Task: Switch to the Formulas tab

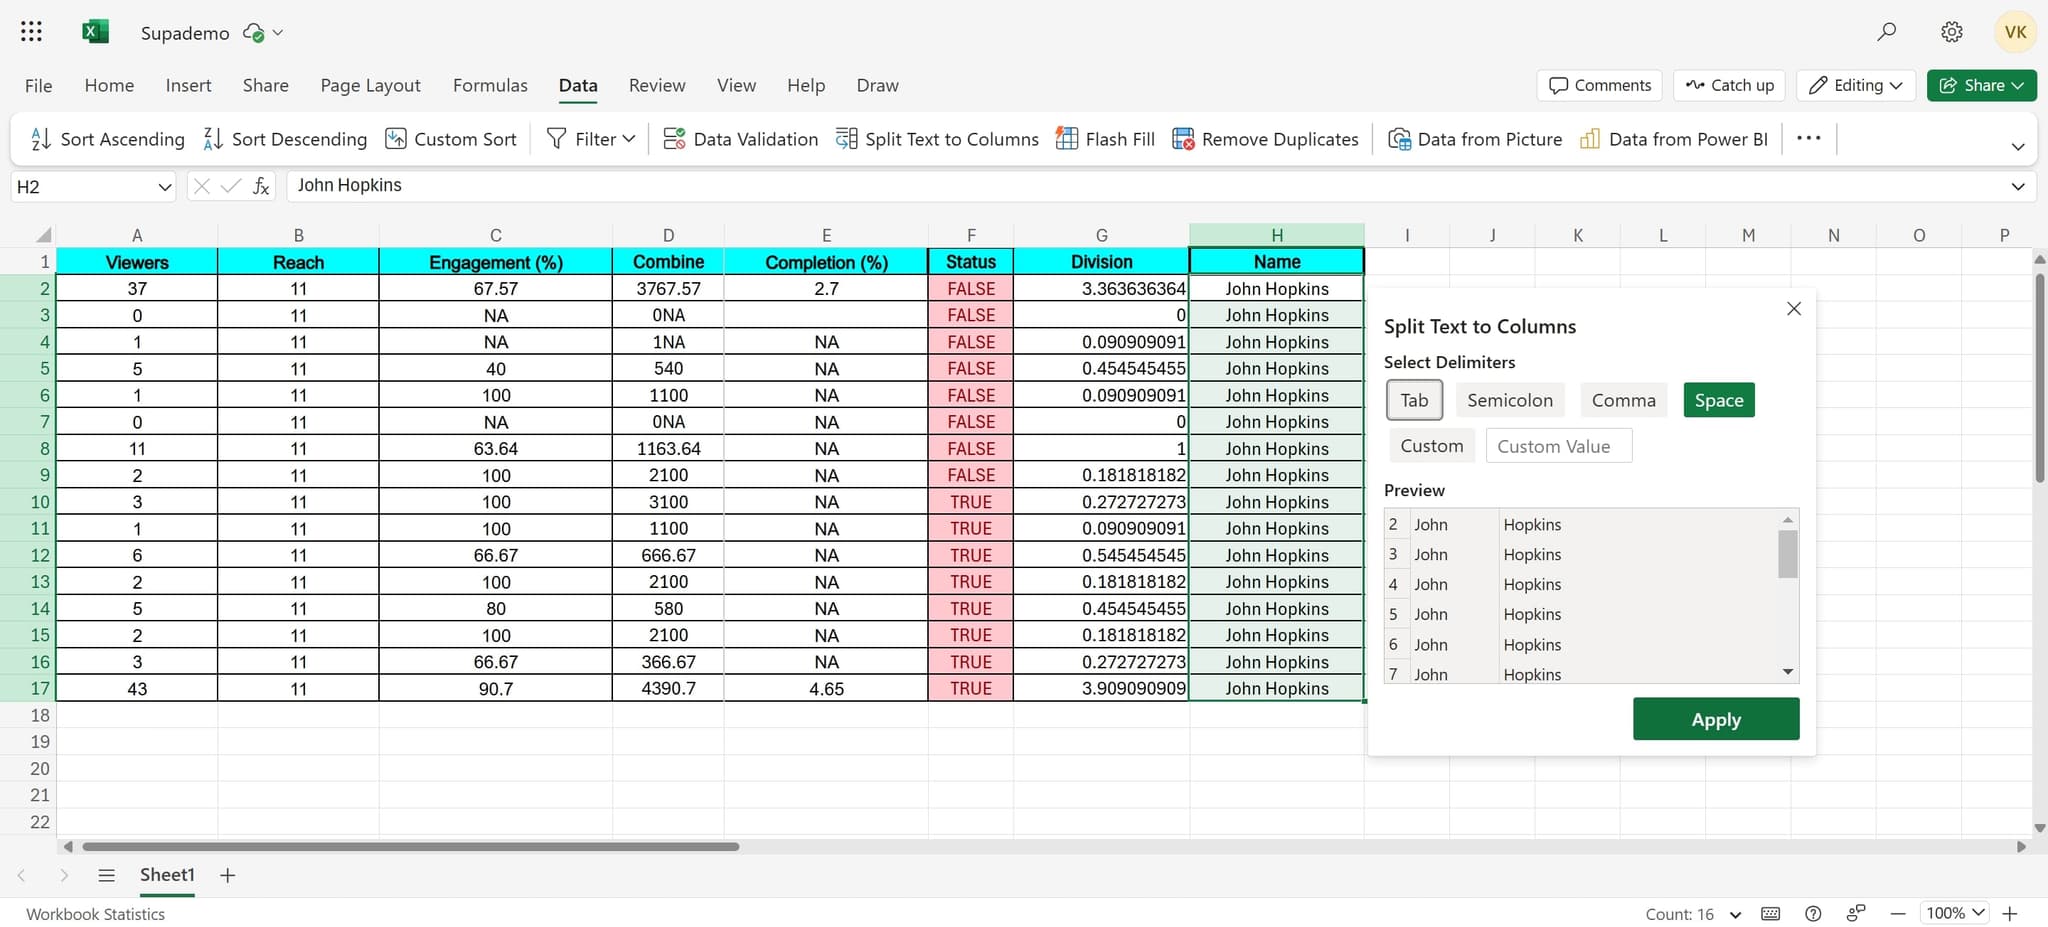Action: coord(490,85)
